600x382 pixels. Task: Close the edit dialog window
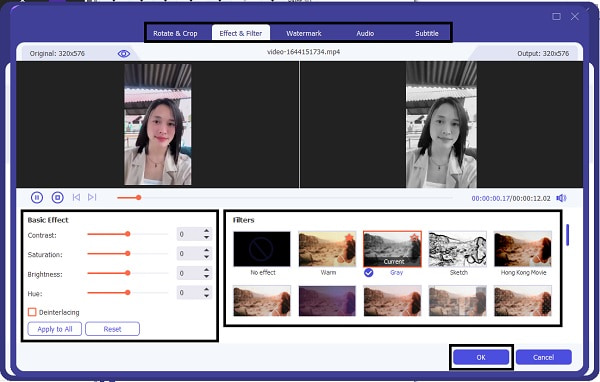(x=575, y=16)
